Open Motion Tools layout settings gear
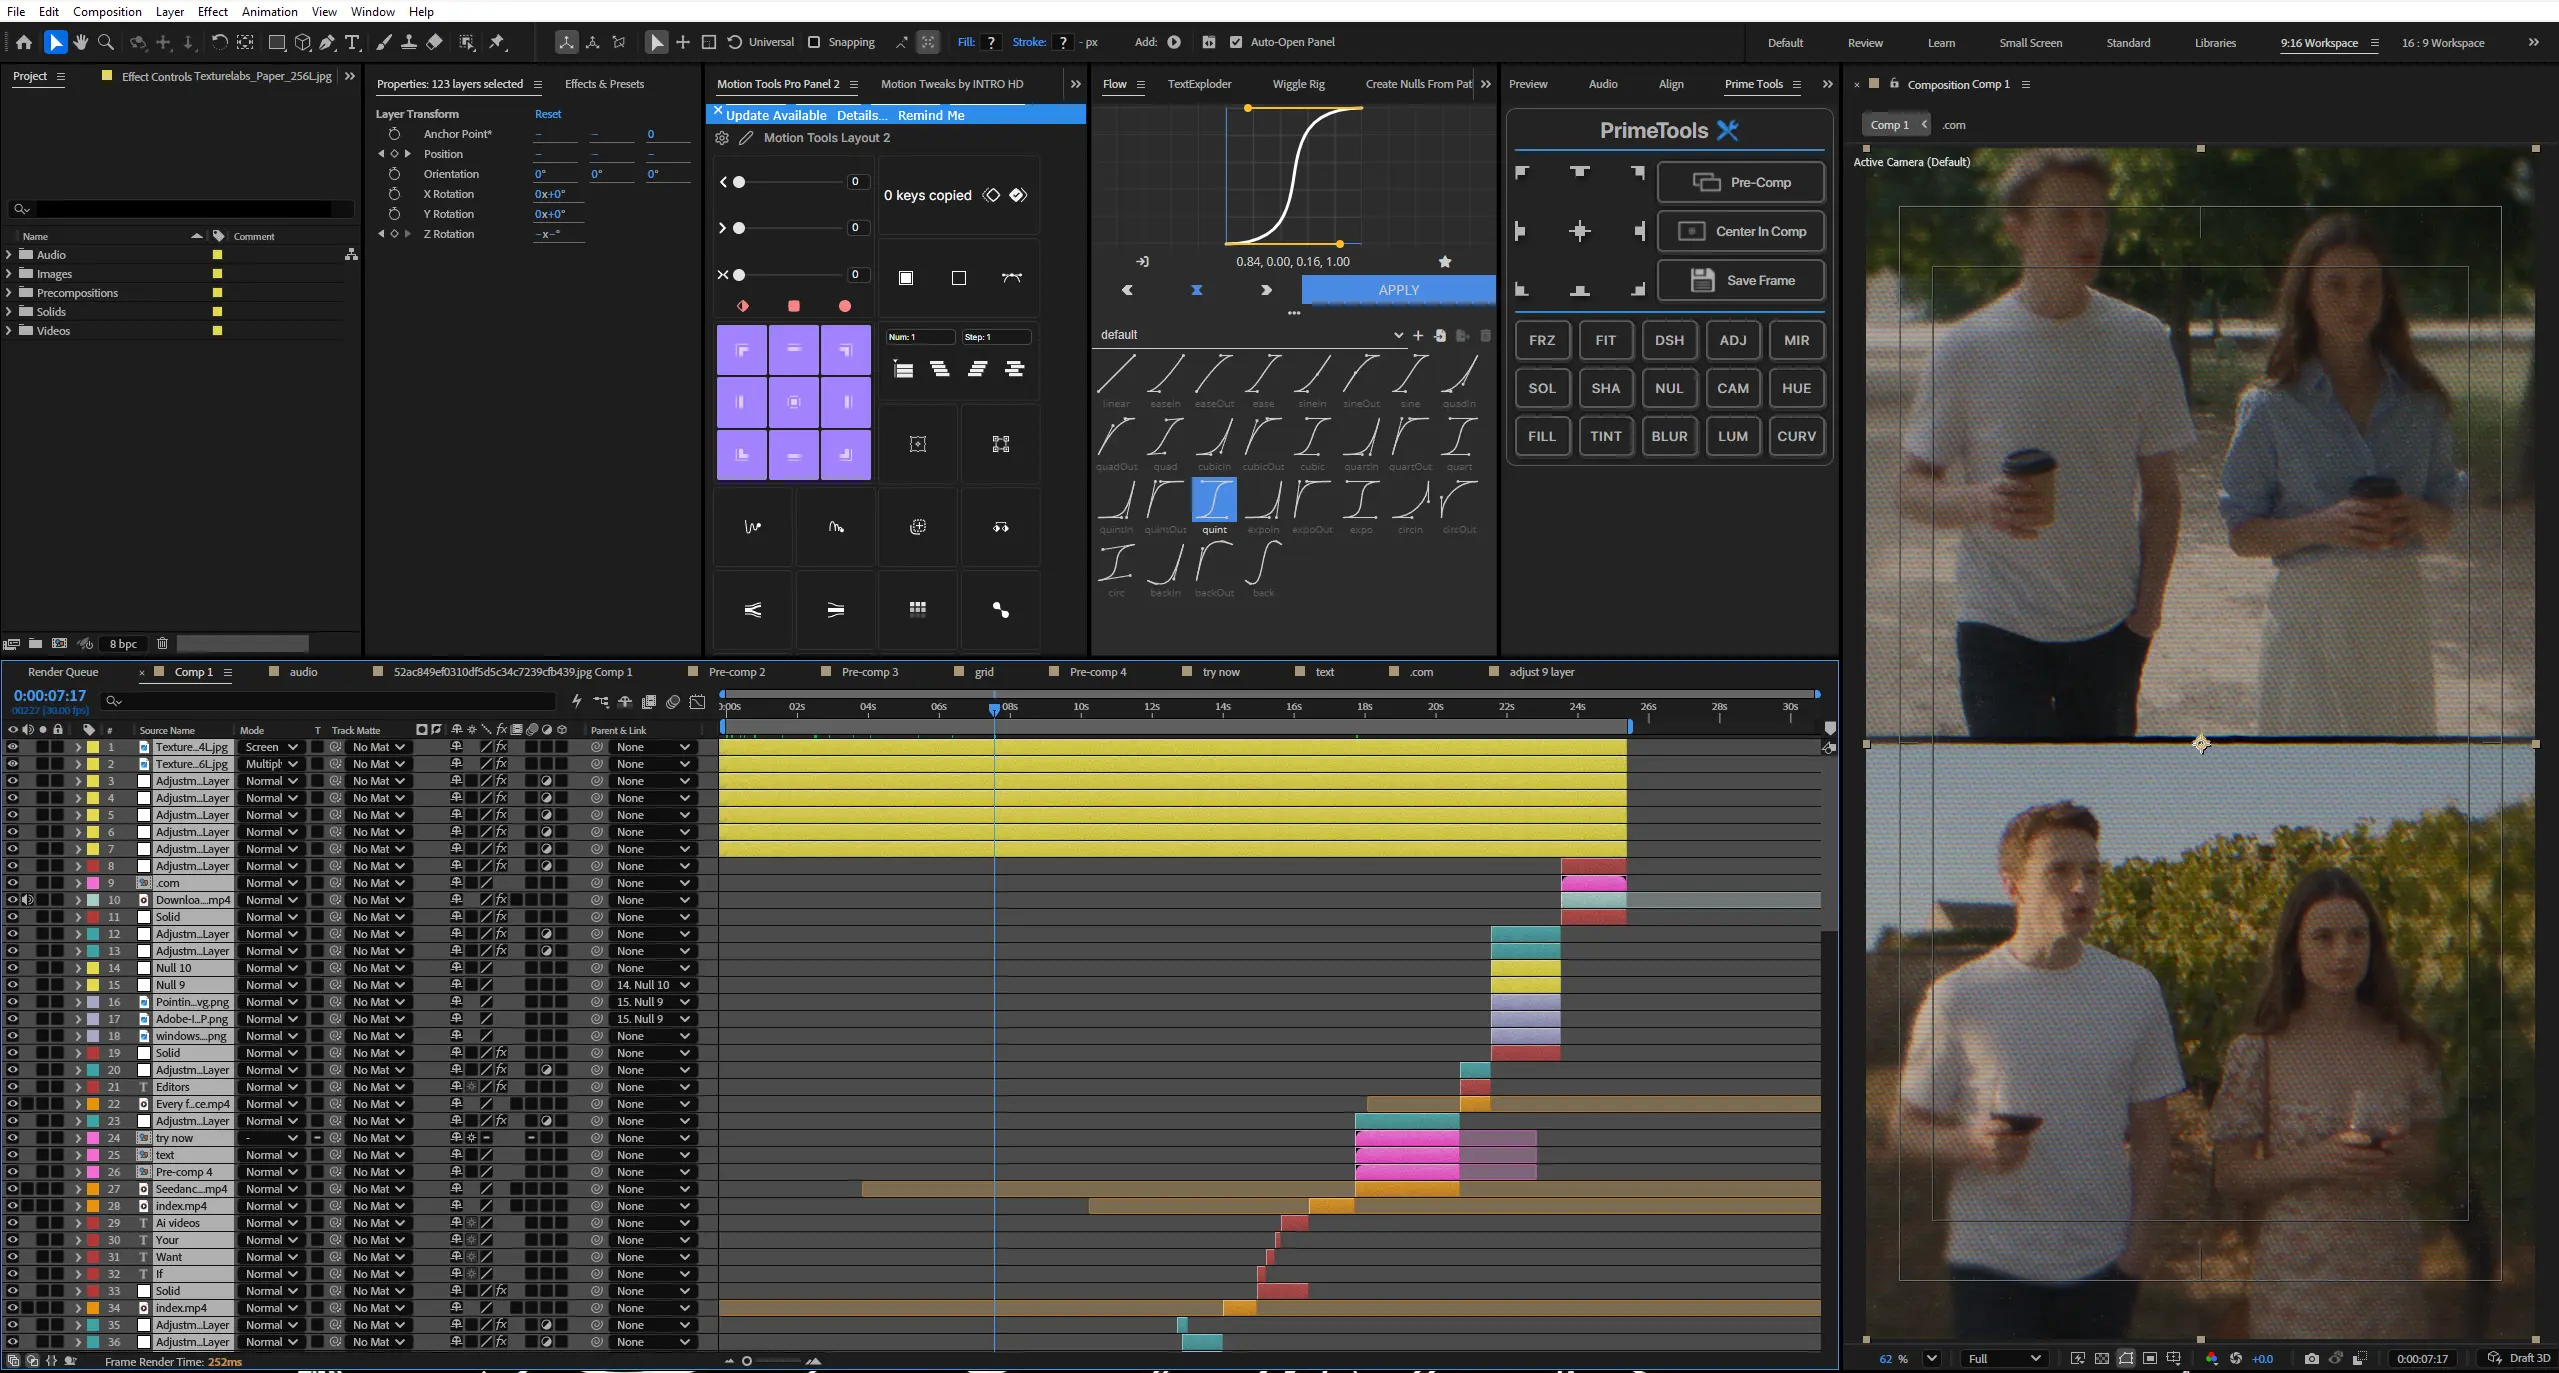The height and width of the screenshot is (1373, 2559). (x=722, y=138)
